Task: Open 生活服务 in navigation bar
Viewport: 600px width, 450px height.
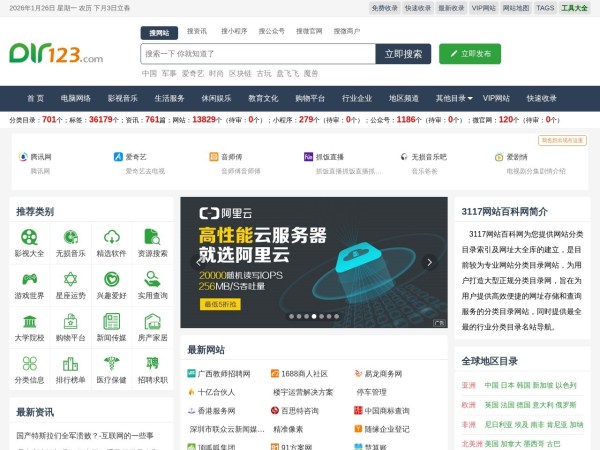Action: click(x=170, y=98)
